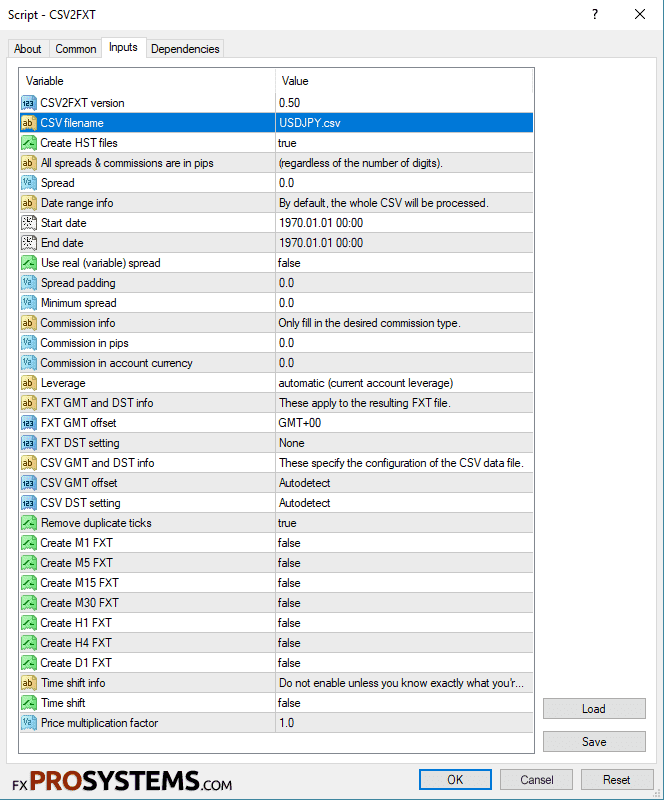Toggle Create M5 FXT false value
The image size is (664, 800).
pos(404,563)
